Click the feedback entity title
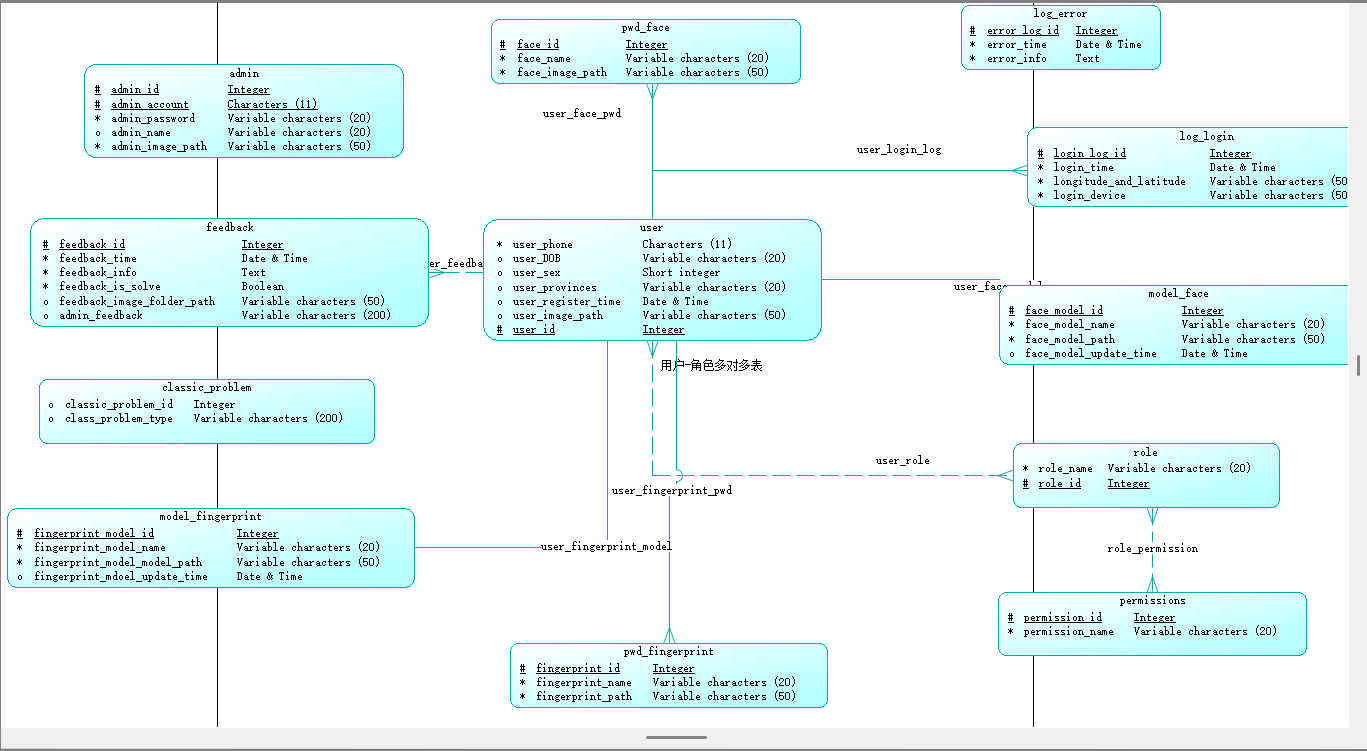The image size is (1367, 751). click(x=230, y=228)
